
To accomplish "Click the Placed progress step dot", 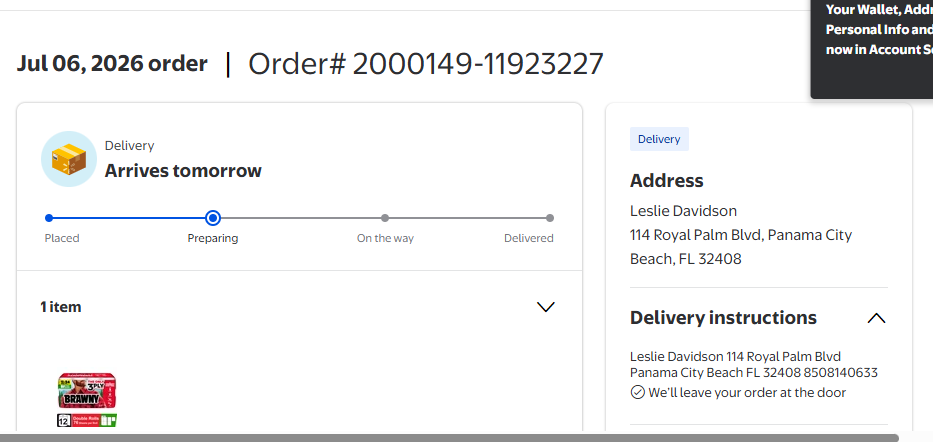I will (x=49, y=218).
